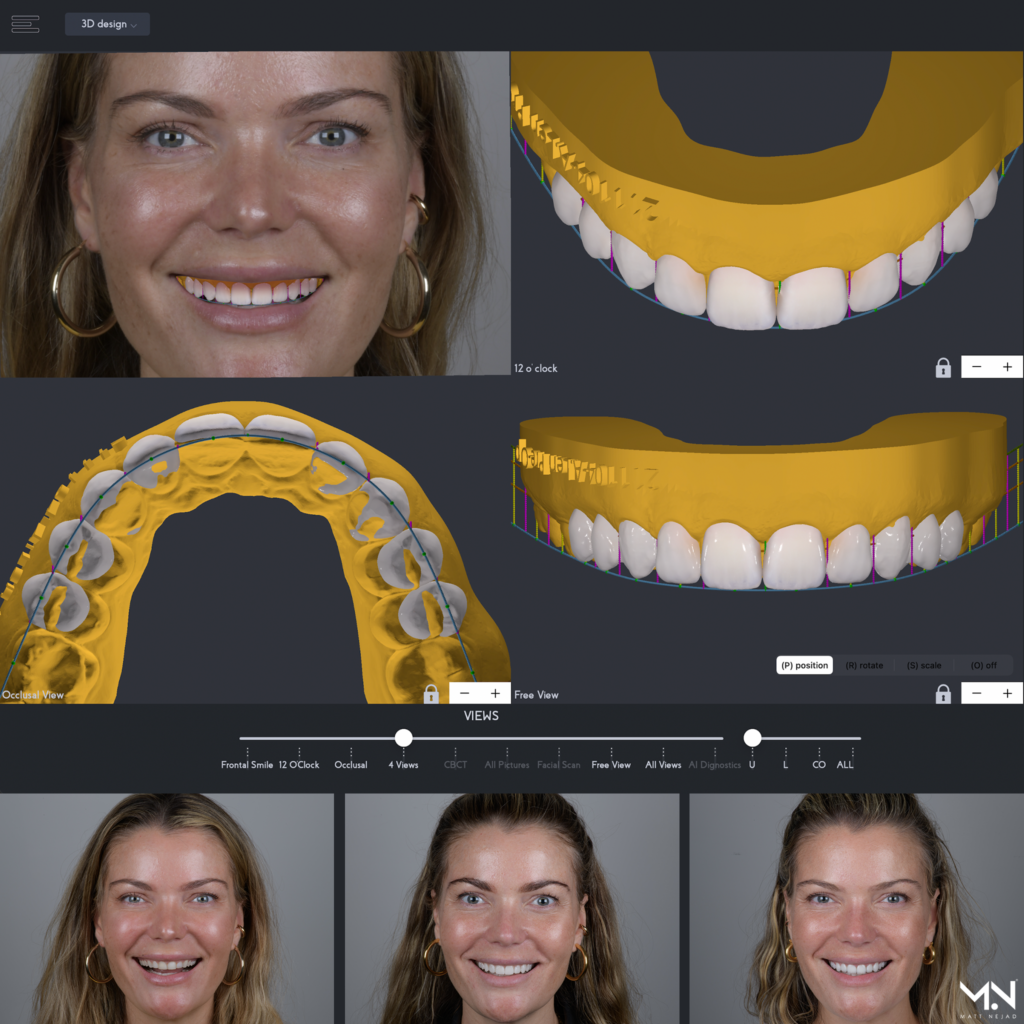The image size is (1024, 1024).
Task: Open the middle smile photo thumbnail
Action: pos(512,907)
